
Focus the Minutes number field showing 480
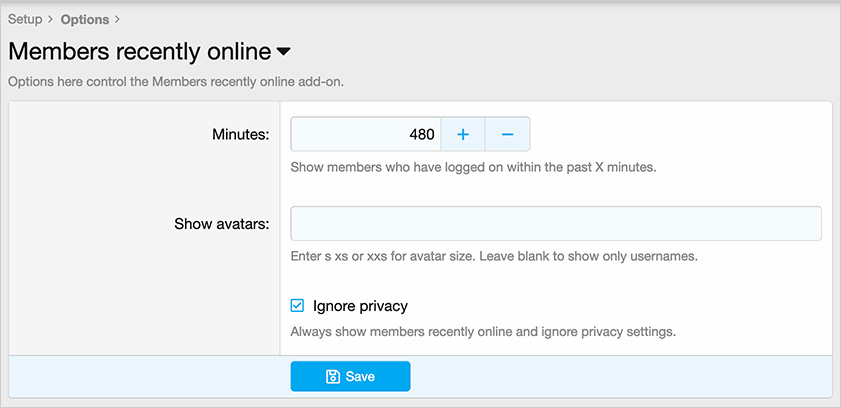(366, 134)
